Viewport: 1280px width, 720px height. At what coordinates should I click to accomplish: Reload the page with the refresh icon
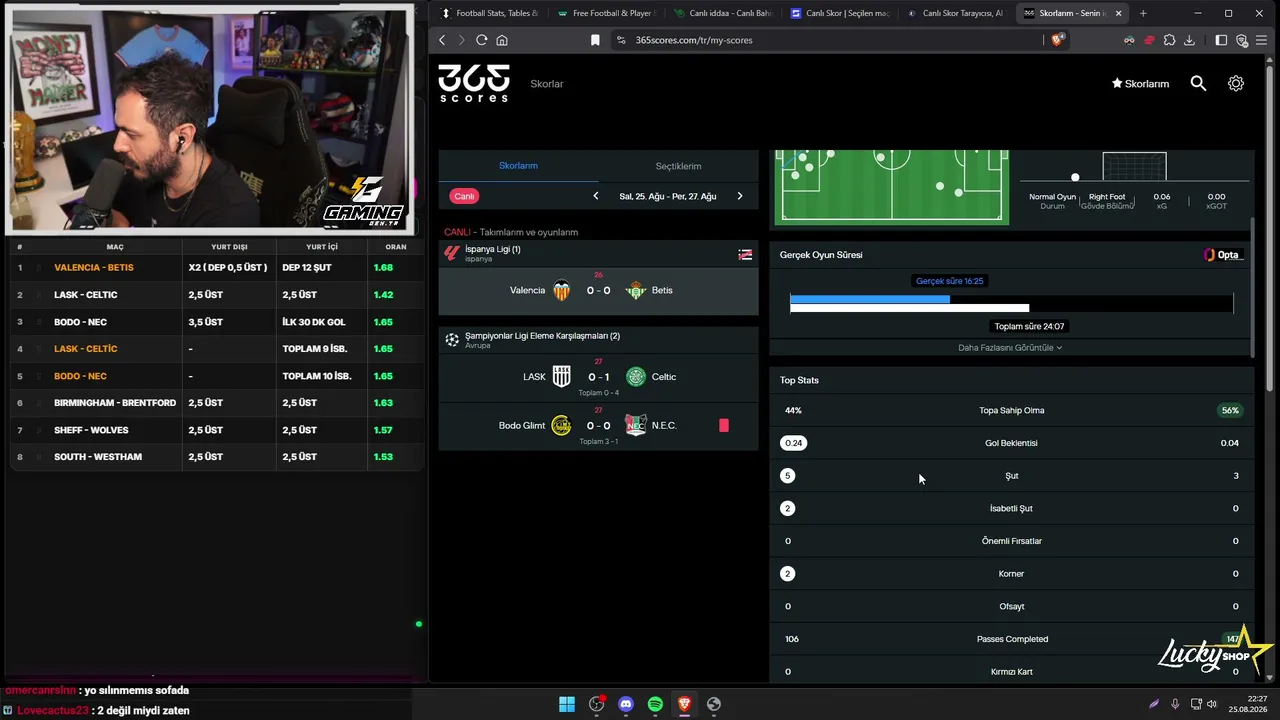coord(481,40)
